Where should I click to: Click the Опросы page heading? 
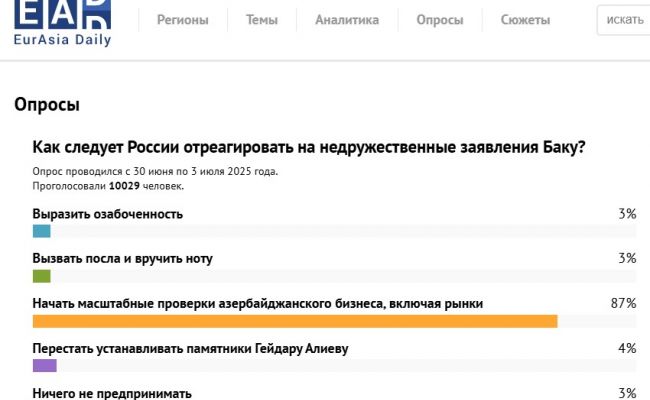47,105
